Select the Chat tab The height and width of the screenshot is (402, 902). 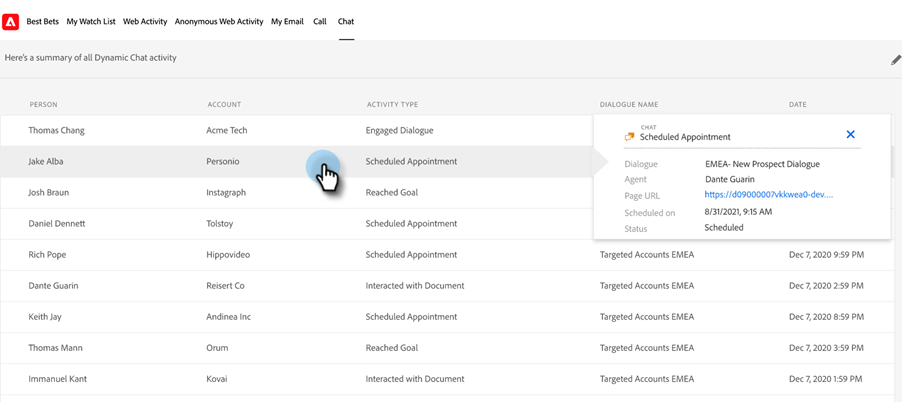tap(346, 22)
